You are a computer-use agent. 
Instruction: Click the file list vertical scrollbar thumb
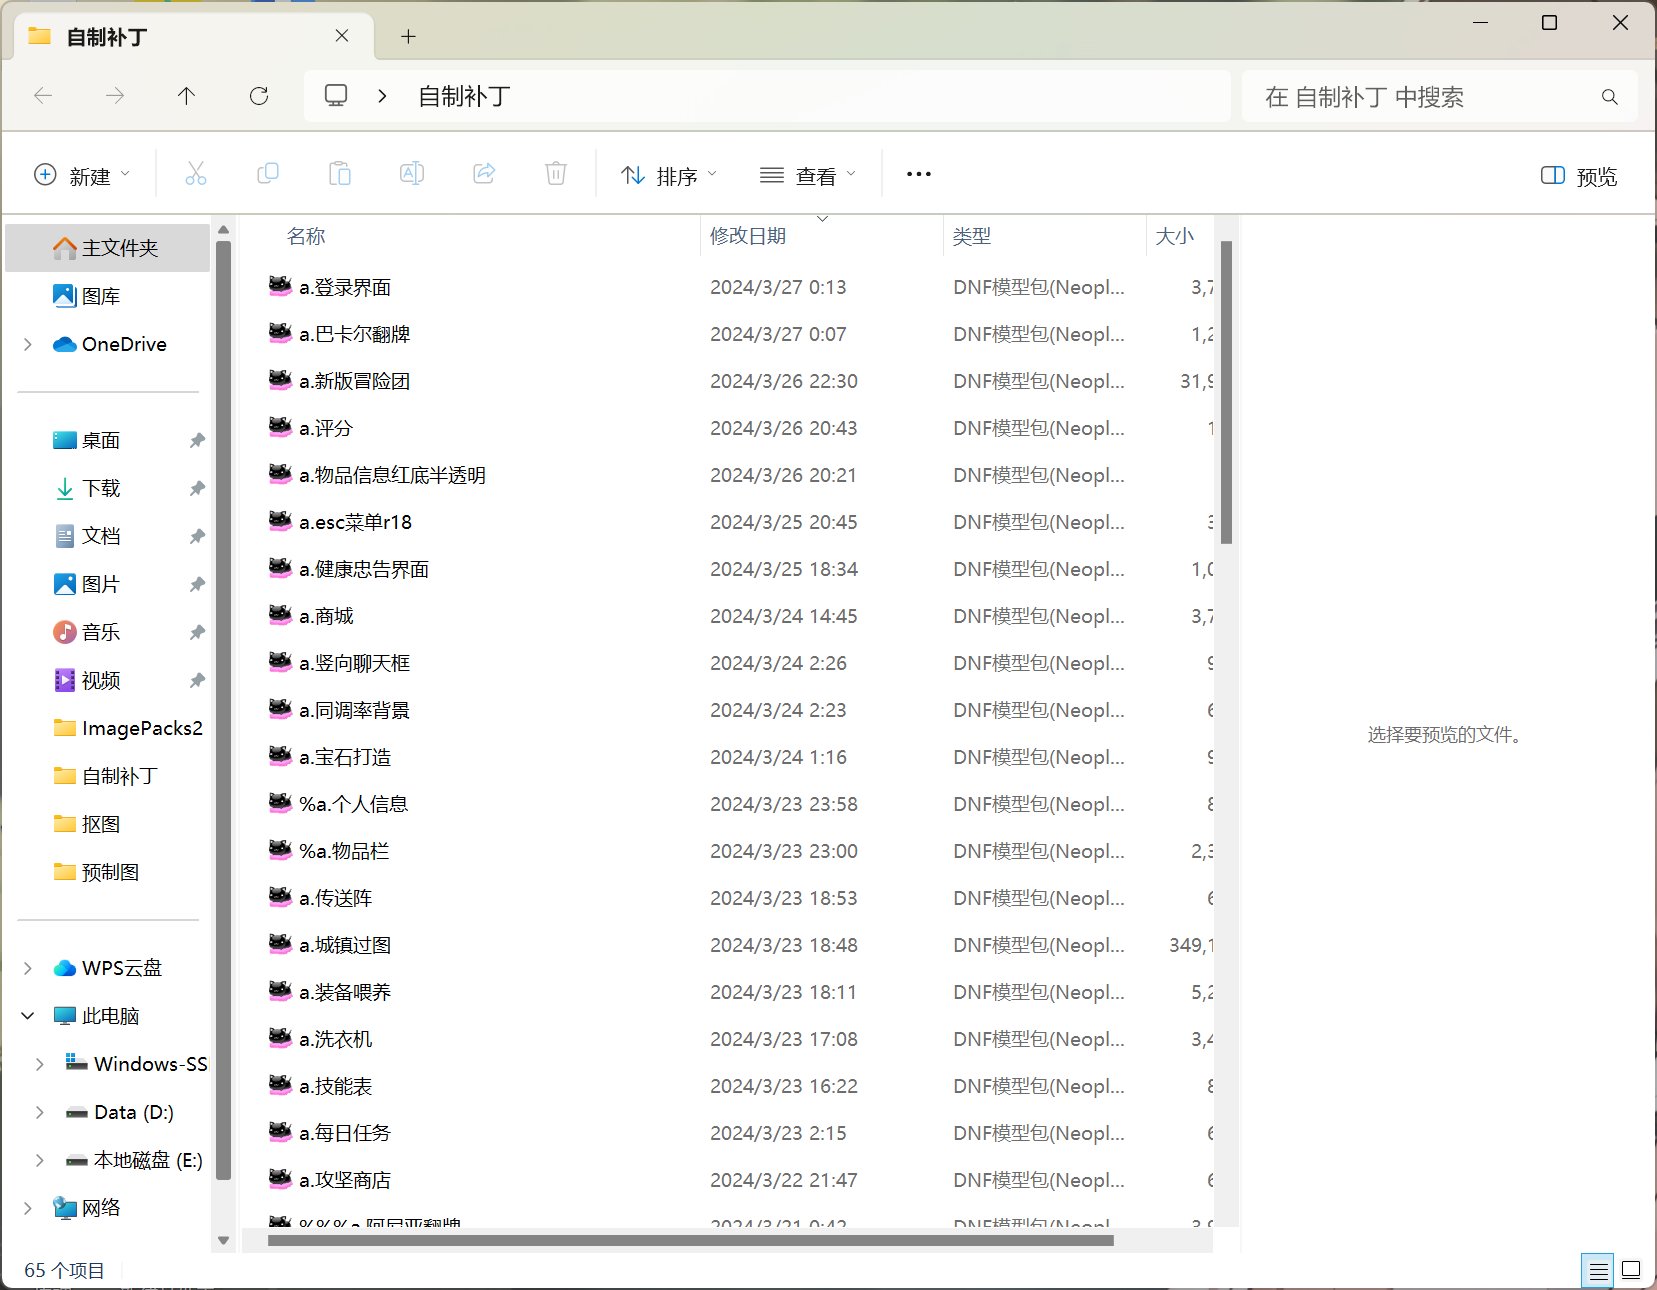1226,392
